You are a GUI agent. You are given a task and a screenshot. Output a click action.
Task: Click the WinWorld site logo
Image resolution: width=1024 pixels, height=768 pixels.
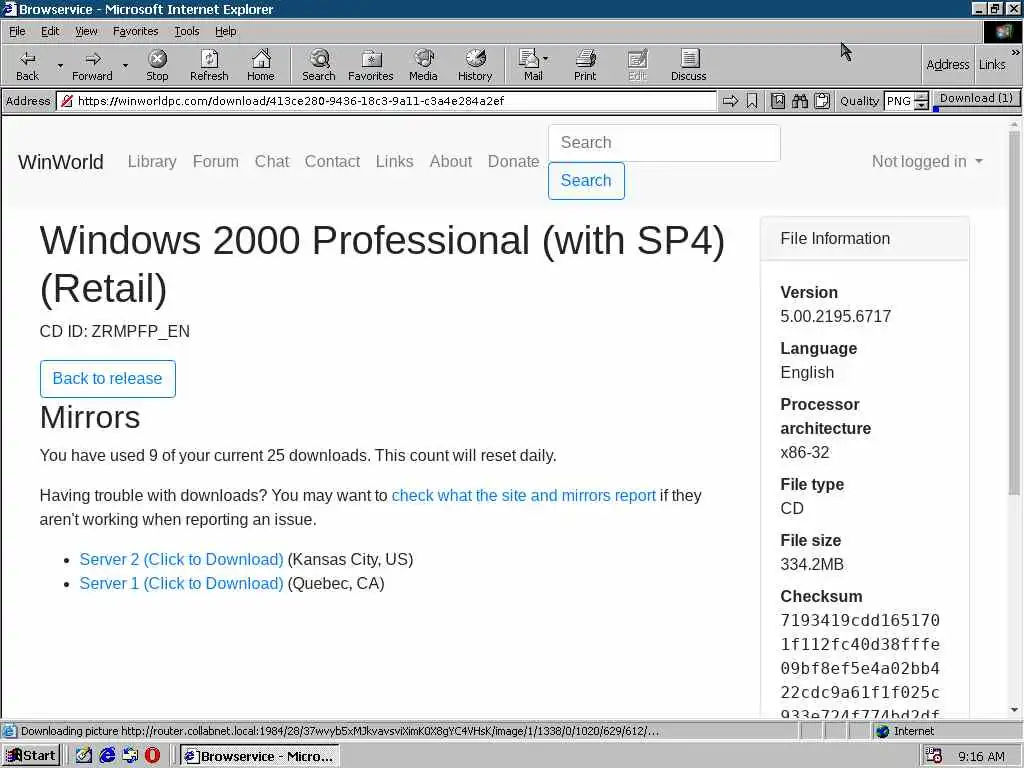point(61,161)
